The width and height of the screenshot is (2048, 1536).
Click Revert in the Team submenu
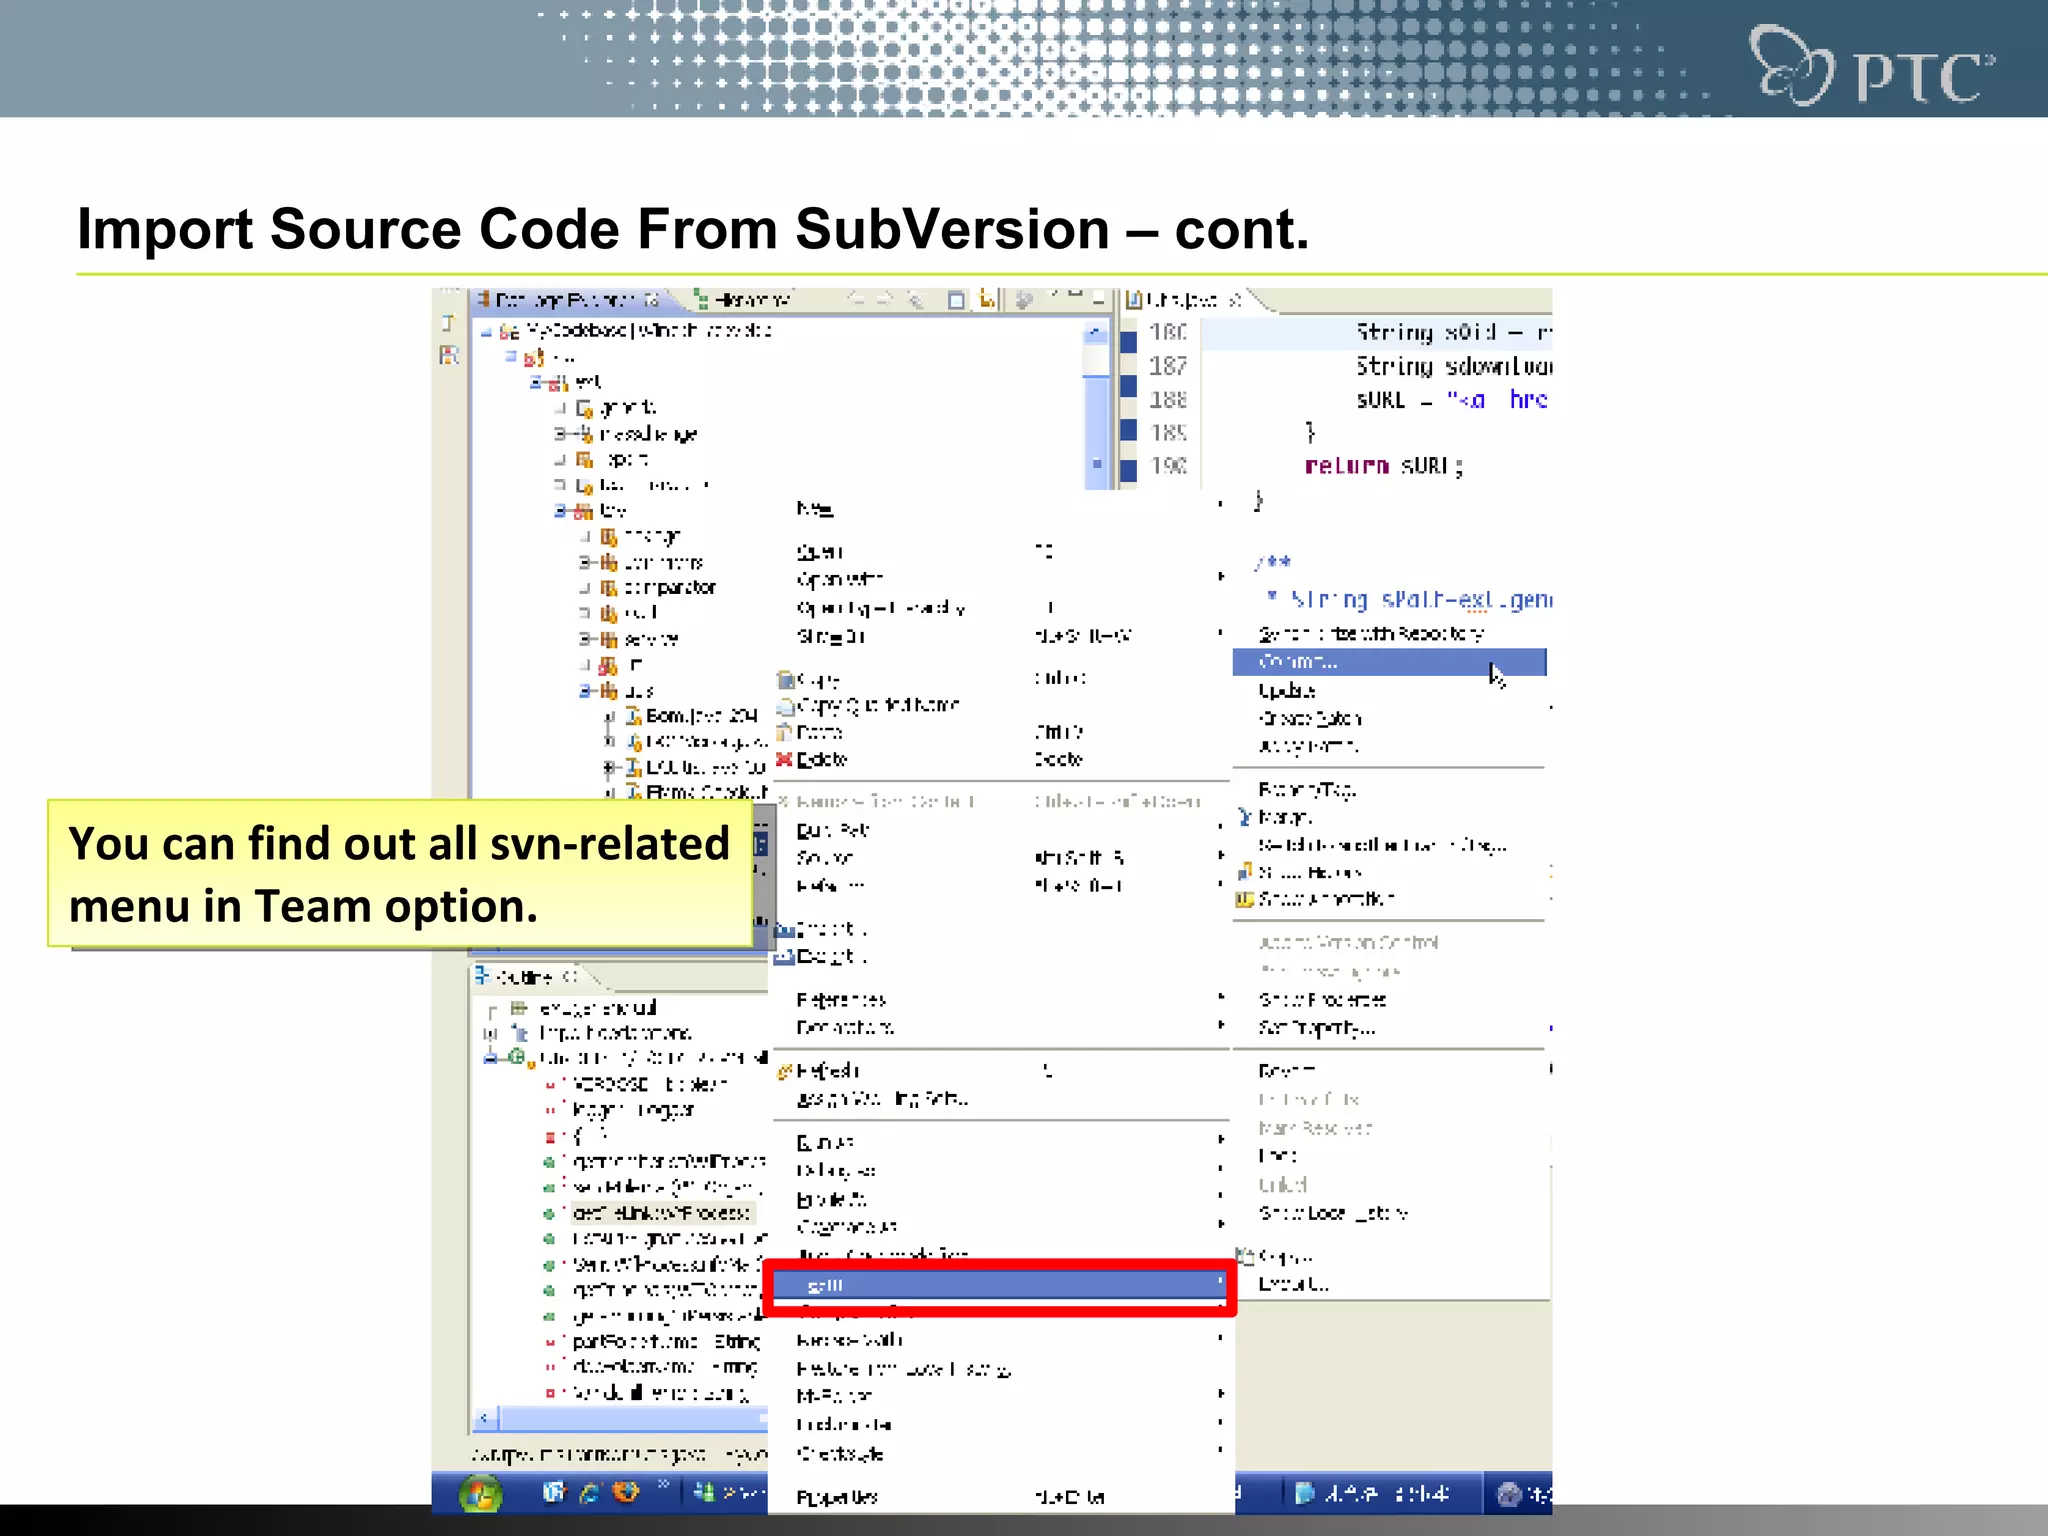1286,1071
